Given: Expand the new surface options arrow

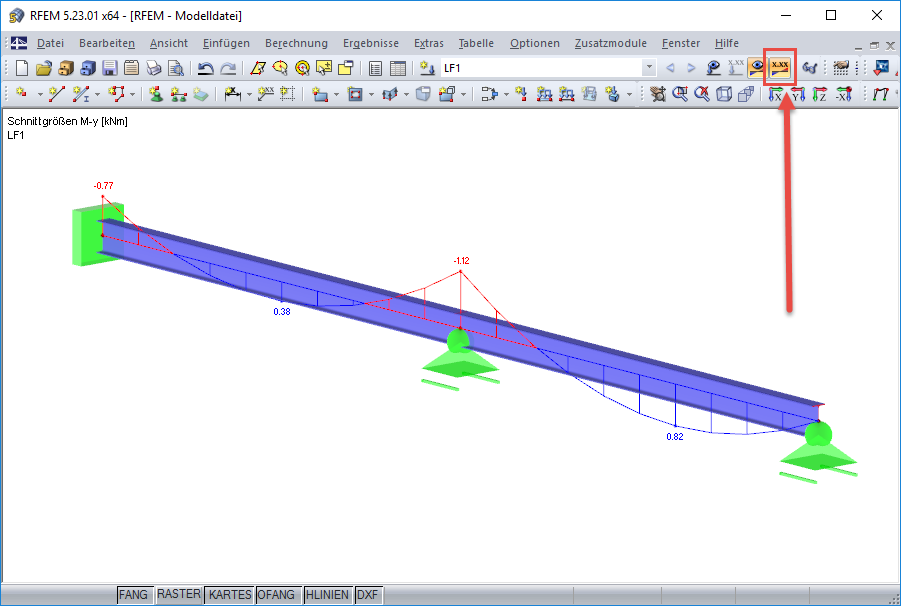Looking at the screenshot, I should (x=336, y=94).
